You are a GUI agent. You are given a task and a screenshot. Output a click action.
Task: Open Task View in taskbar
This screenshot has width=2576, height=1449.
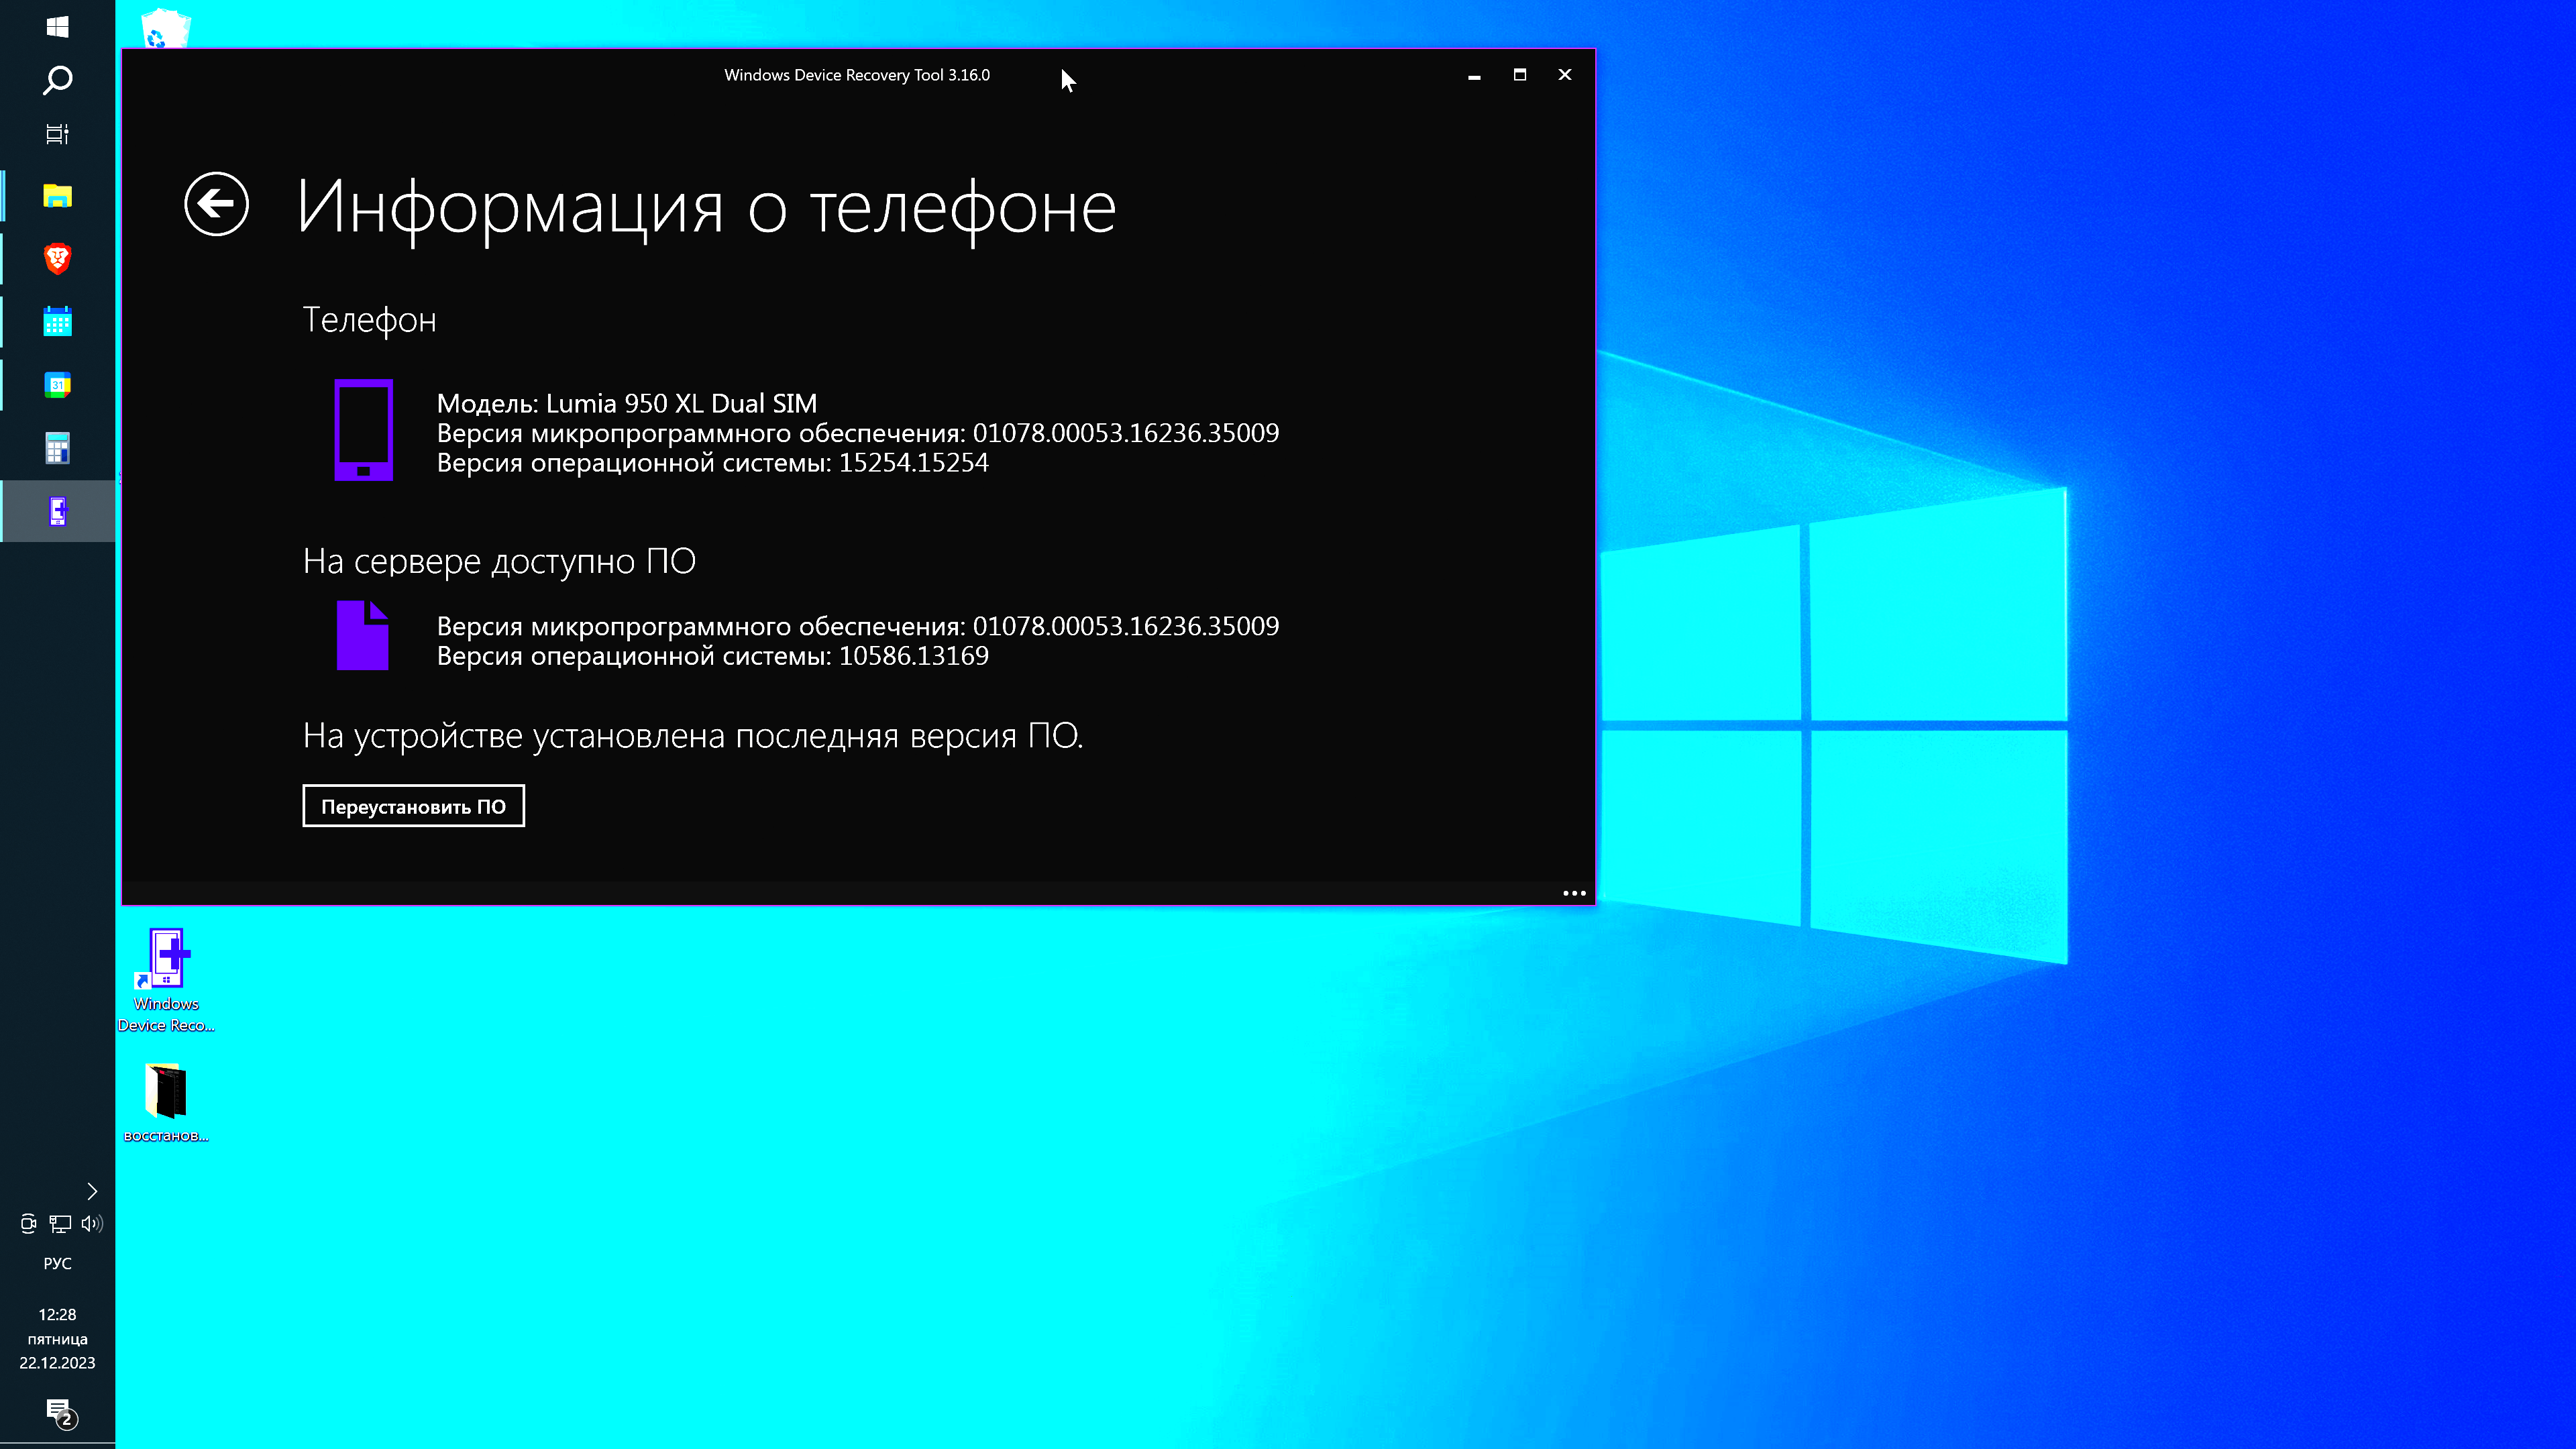pyautogui.click(x=57, y=134)
